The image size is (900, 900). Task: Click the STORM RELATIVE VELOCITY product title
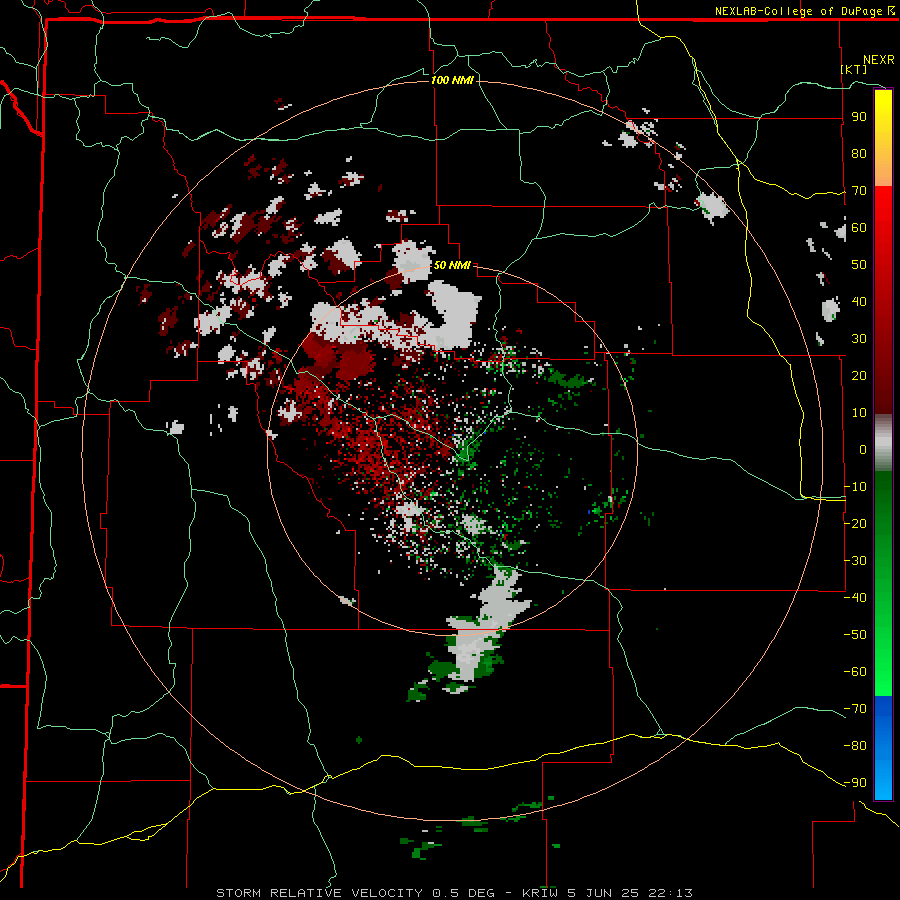pos(320,893)
